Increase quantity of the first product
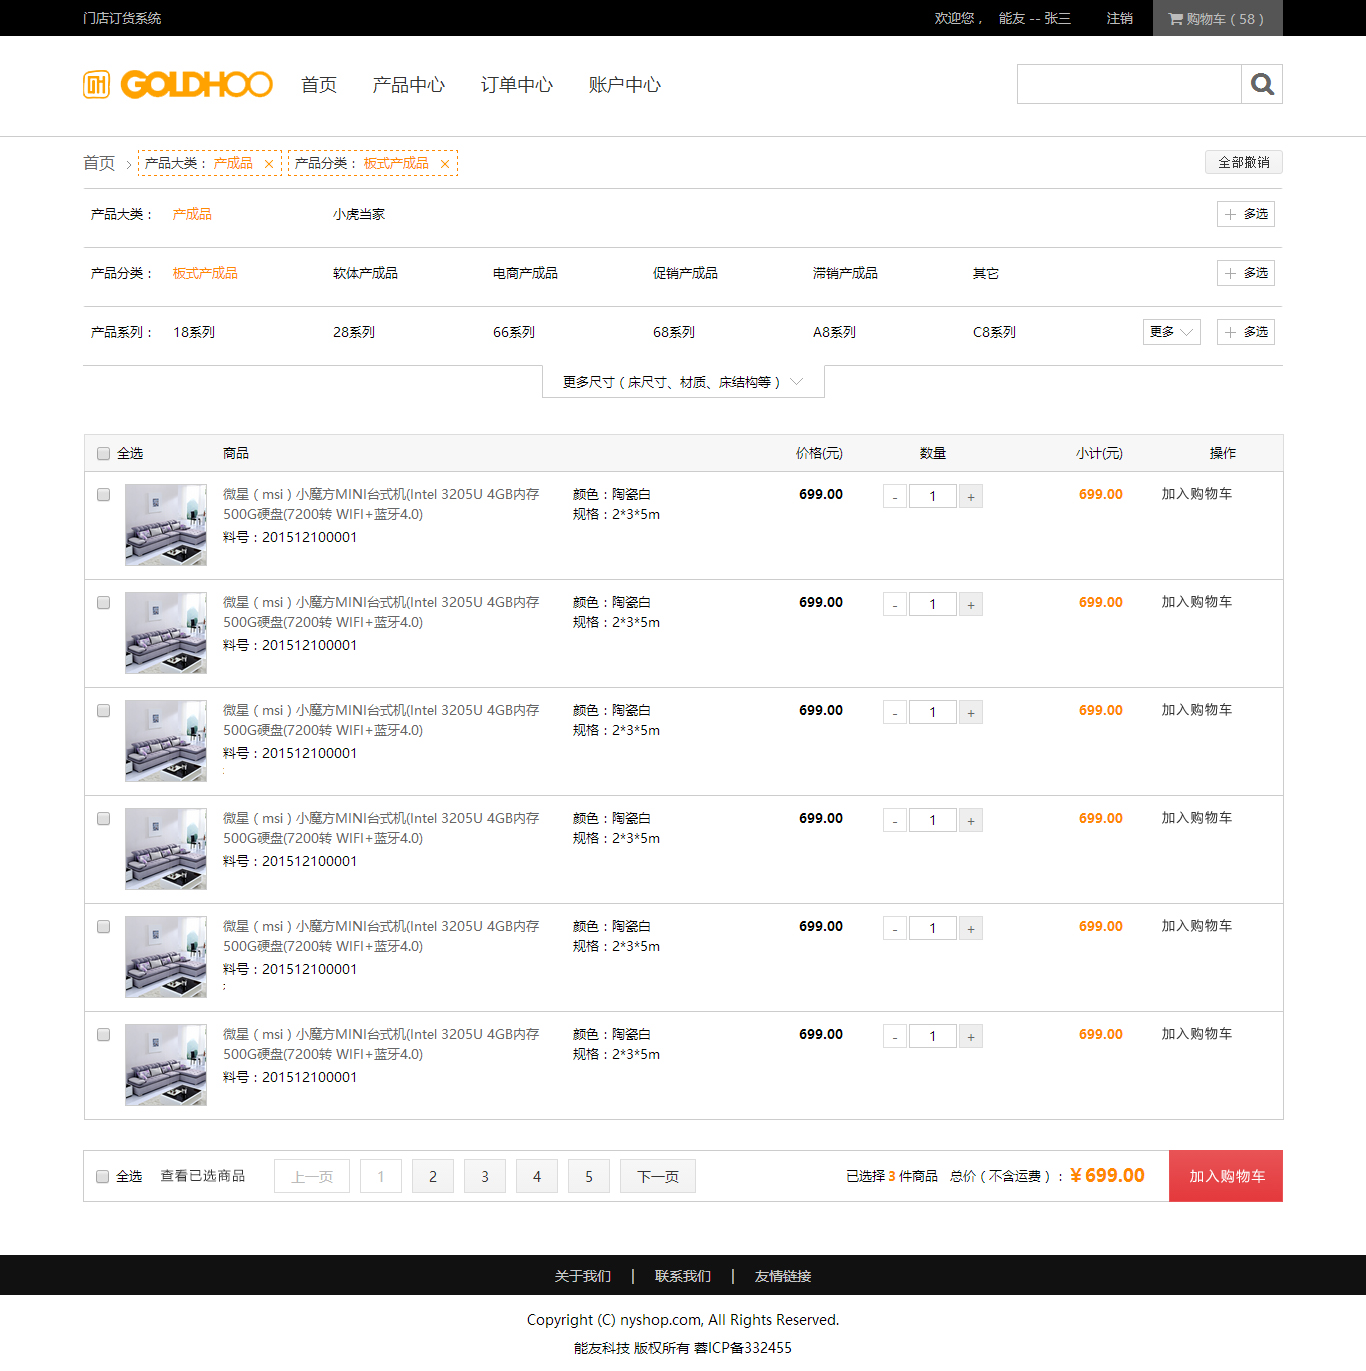1366x1371 pixels. click(x=970, y=497)
